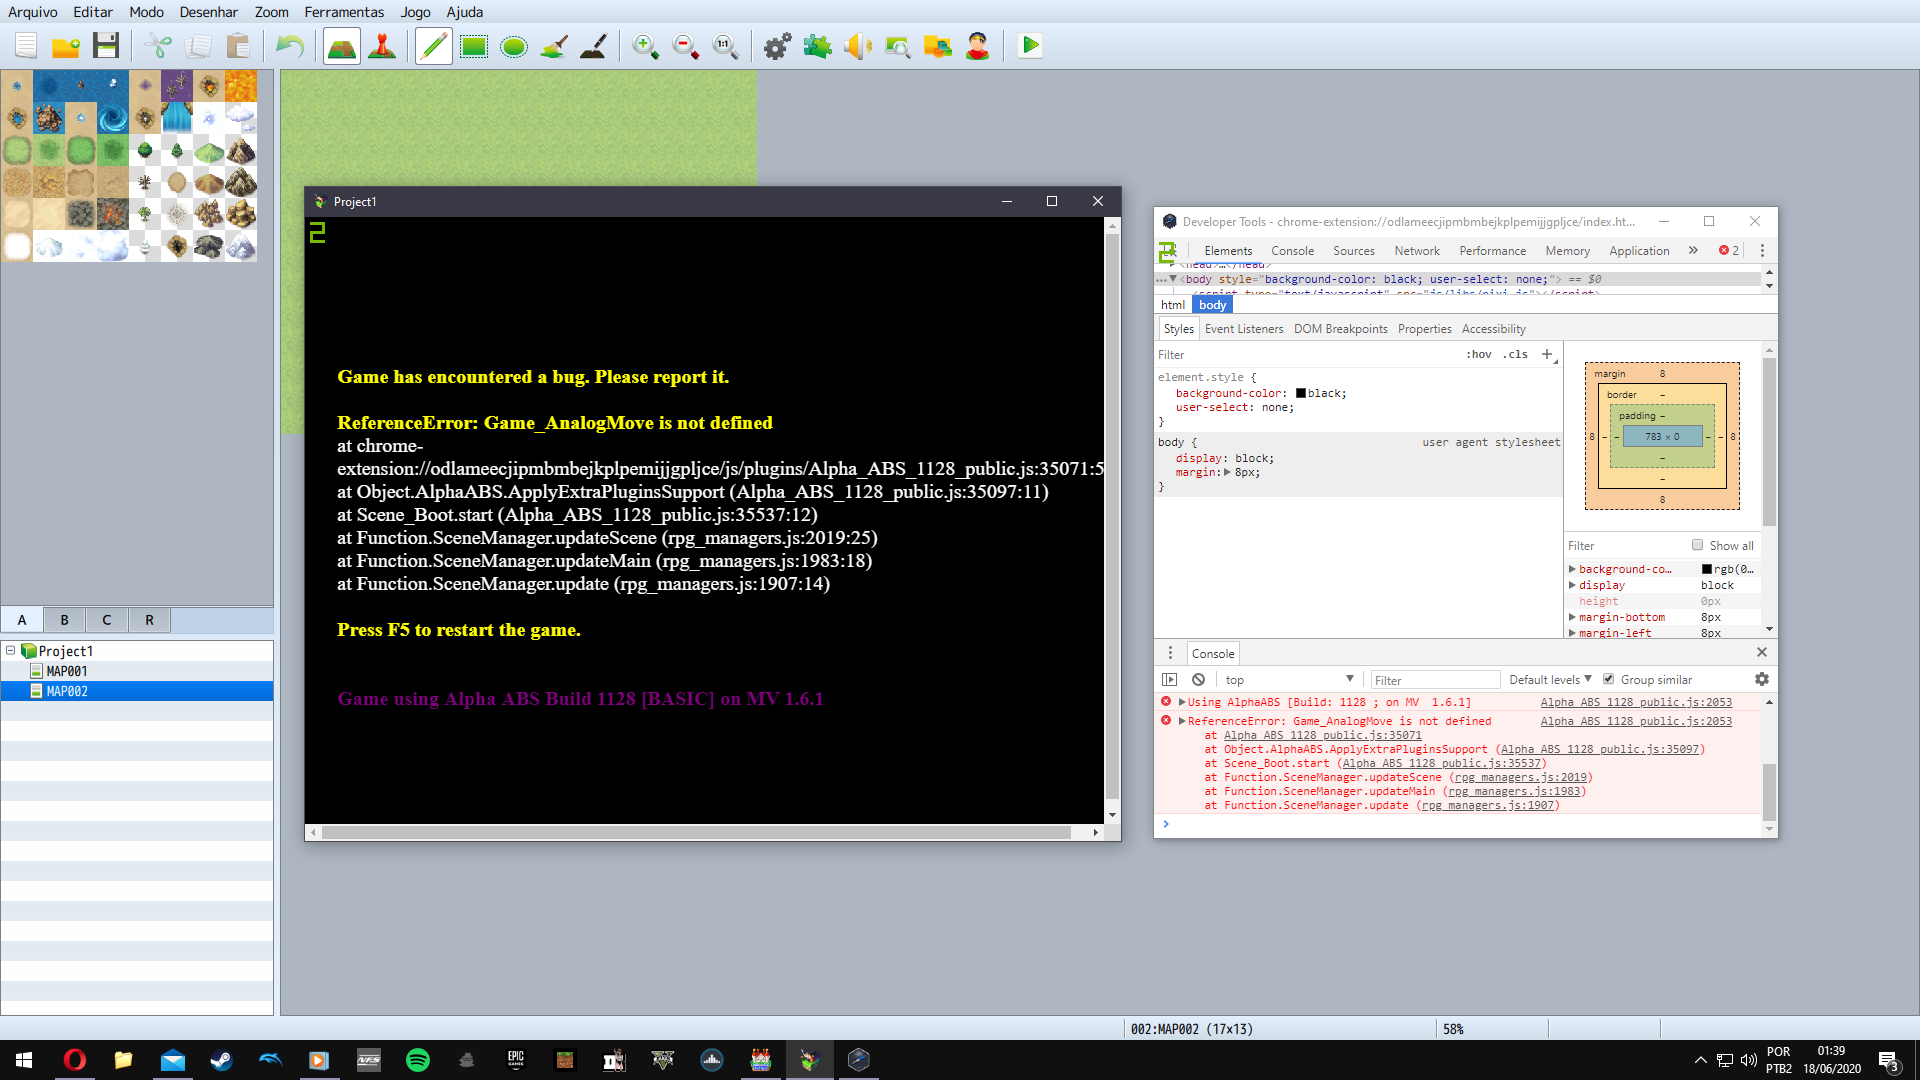Reset map zoom to actual size
Image resolution: width=1920 pixels, height=1080 pixels.
coord(726,46)
